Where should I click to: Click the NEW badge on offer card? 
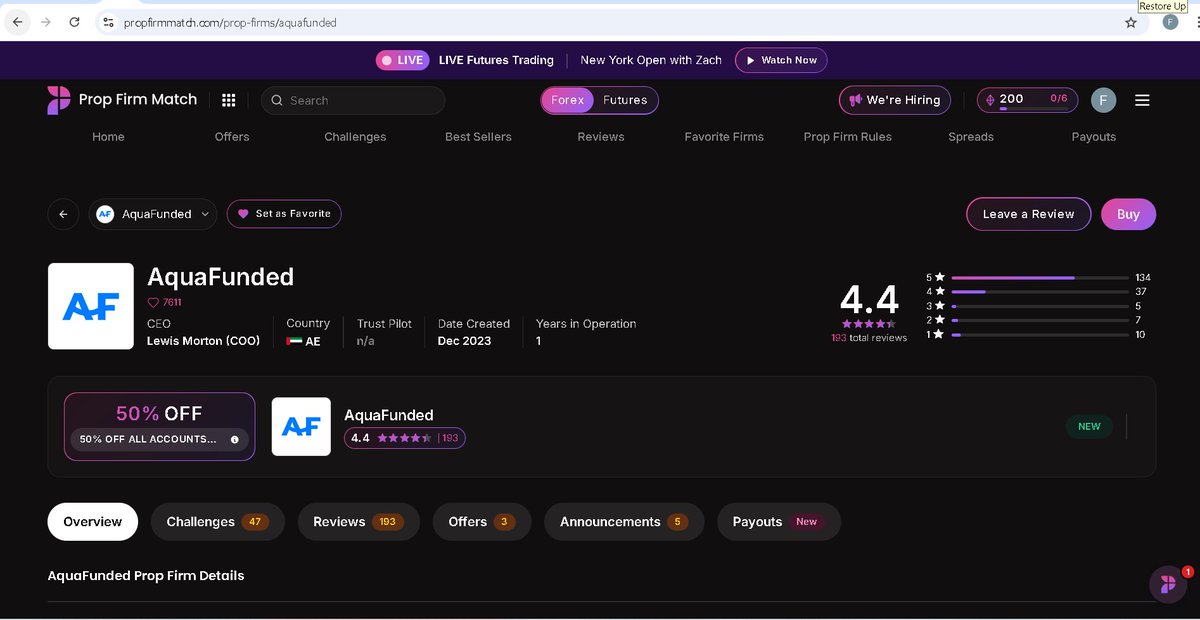(x=1089, y=426)
